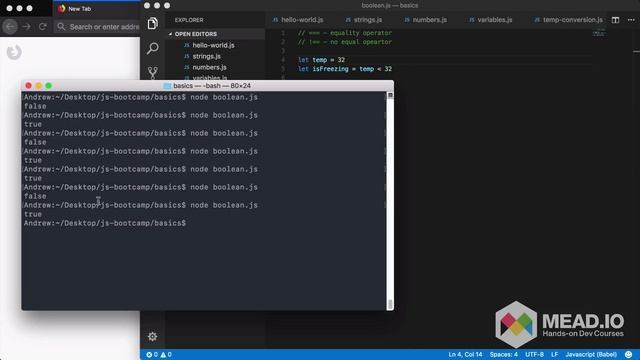Click the errors and warnings indicator in status bar
The height and width of the screenshot is (360, 640).
[x=159, y=354]
